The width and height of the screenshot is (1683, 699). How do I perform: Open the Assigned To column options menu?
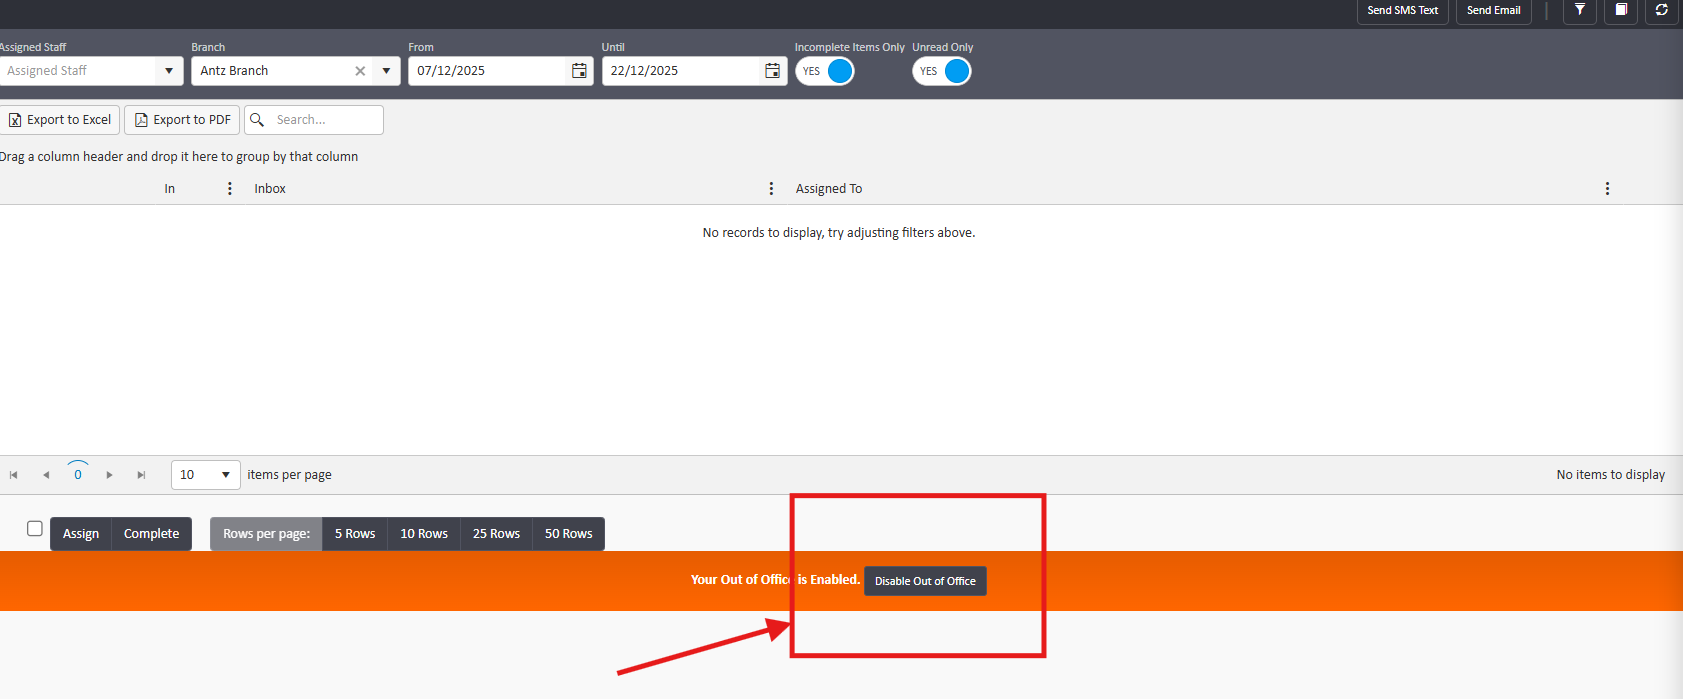pyautogui.click(x=1607, y=189)
